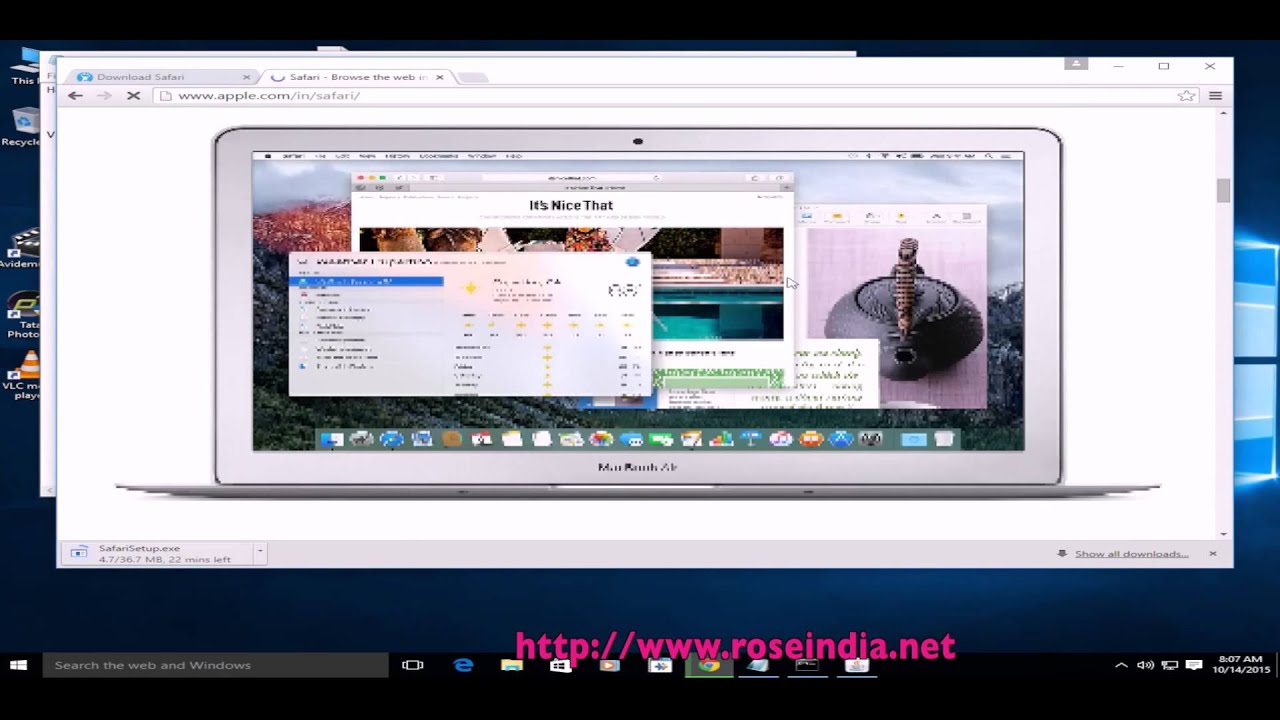
Task: Click the scrollbar up arrow
Action: [x=1224, y=114]
